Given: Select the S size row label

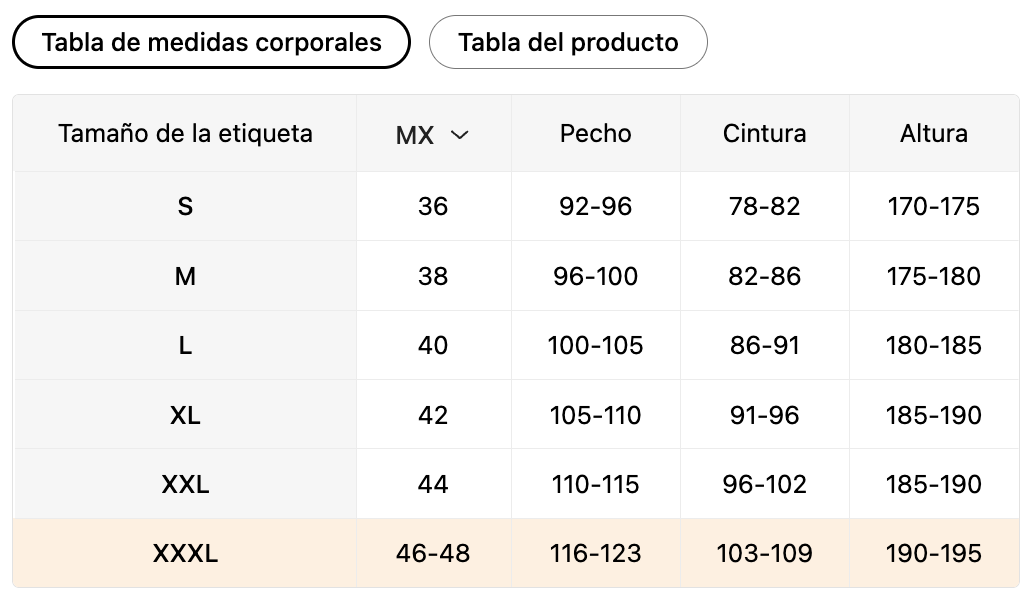Looking at the screenshot, I should click(185, 206).
